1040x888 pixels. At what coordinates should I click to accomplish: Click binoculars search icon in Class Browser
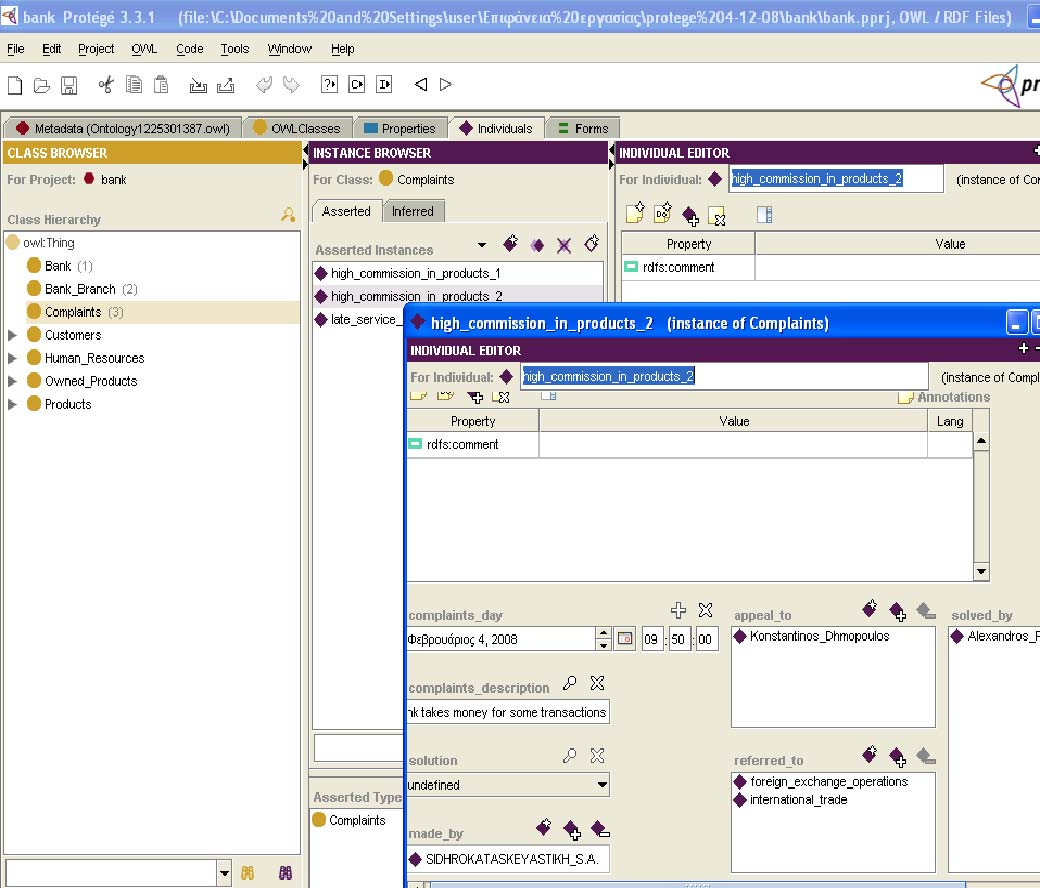tap(247, 873)
